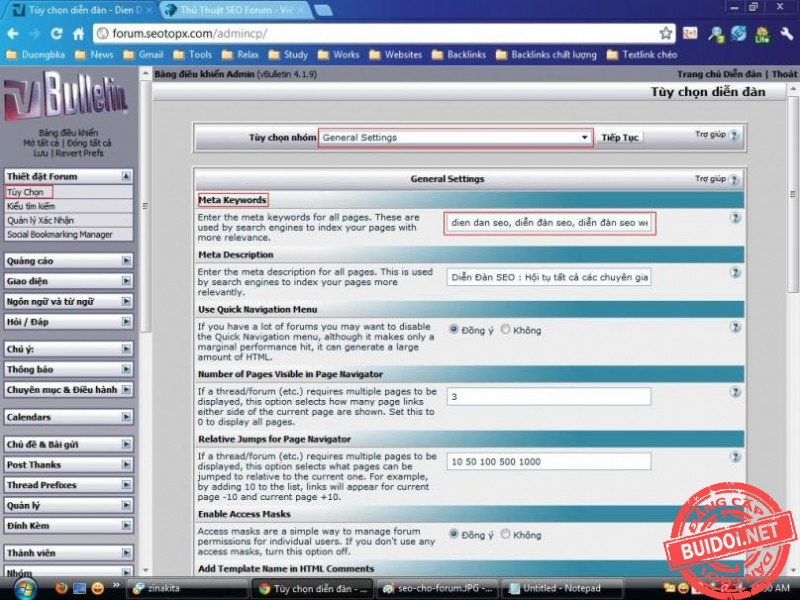Click help icon beside Meta Description field

(735, 272)
